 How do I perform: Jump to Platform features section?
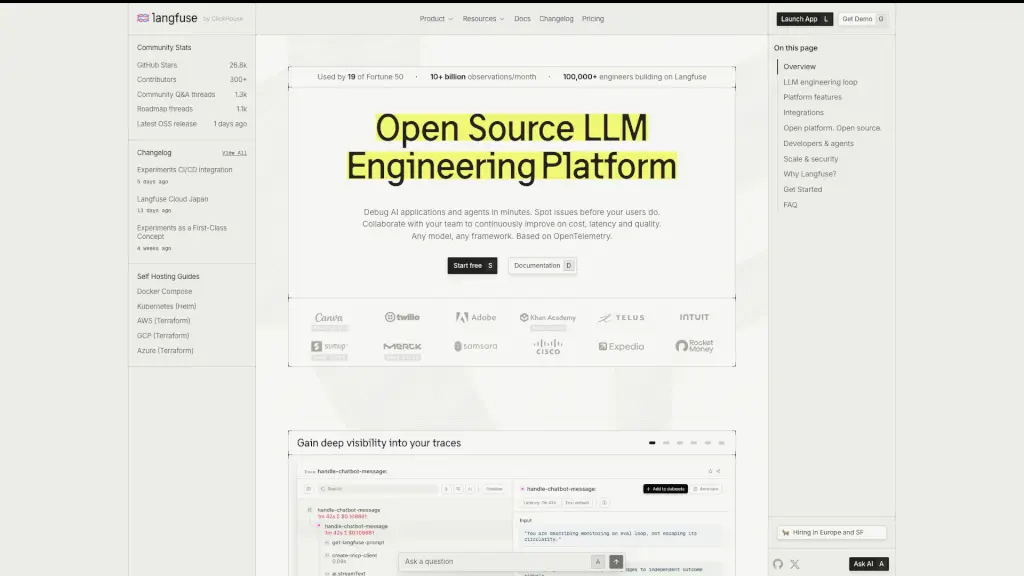pyautogui.click(x=812, y=97)
